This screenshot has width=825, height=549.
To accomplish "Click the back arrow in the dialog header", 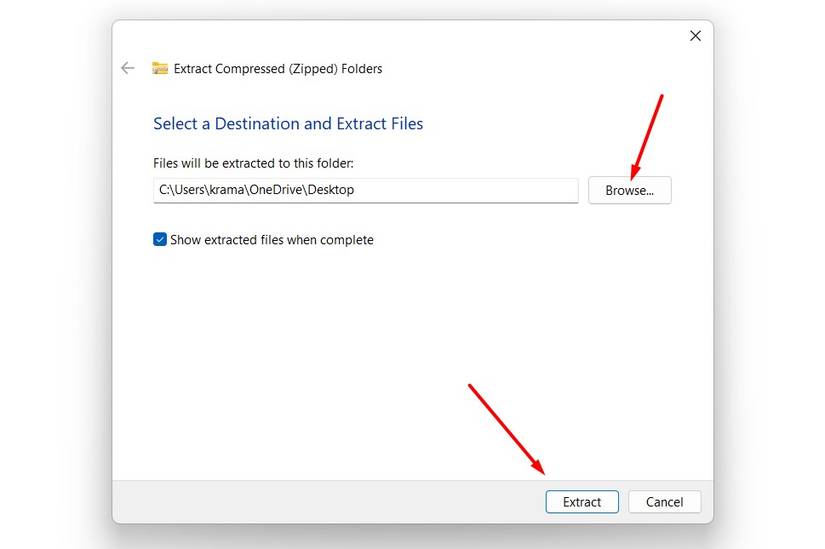I will pyautogui.click(x=127, y=68).
